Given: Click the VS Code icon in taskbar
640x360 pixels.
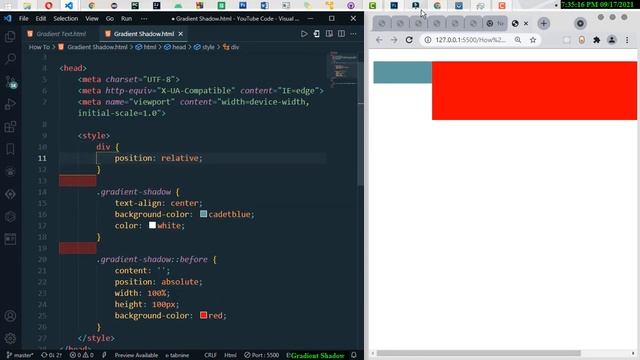Looking at the screenshot, I should coord(69,5).
